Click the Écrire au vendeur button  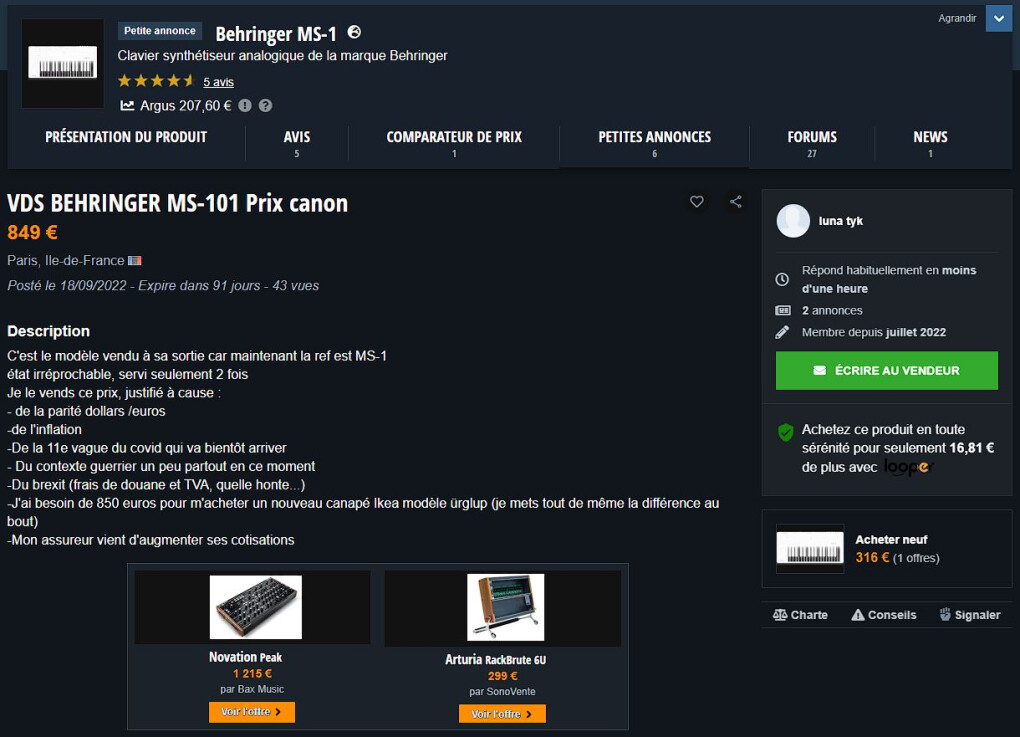click(887, 371)
